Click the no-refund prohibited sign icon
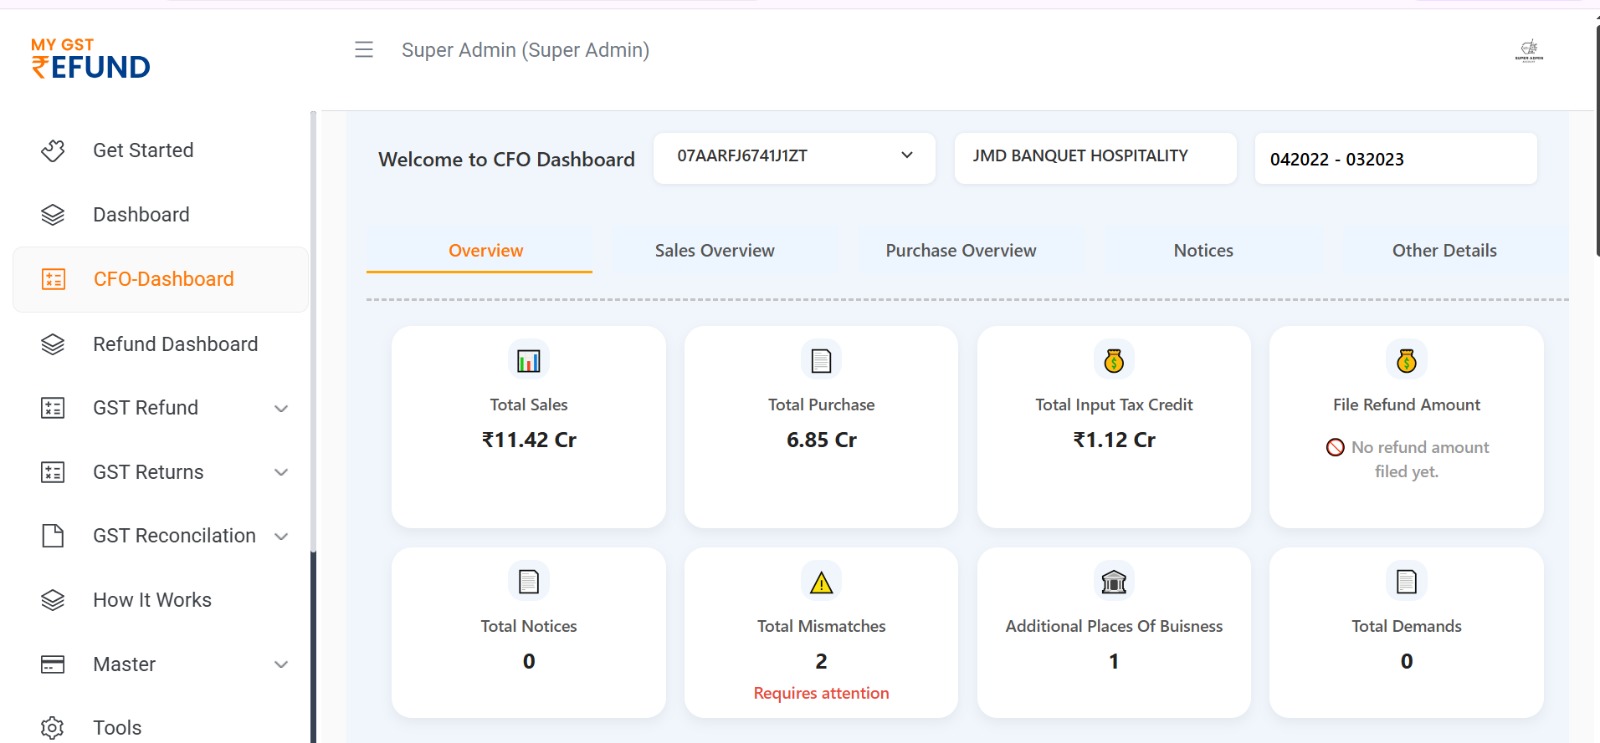 tap(1335, 447)
